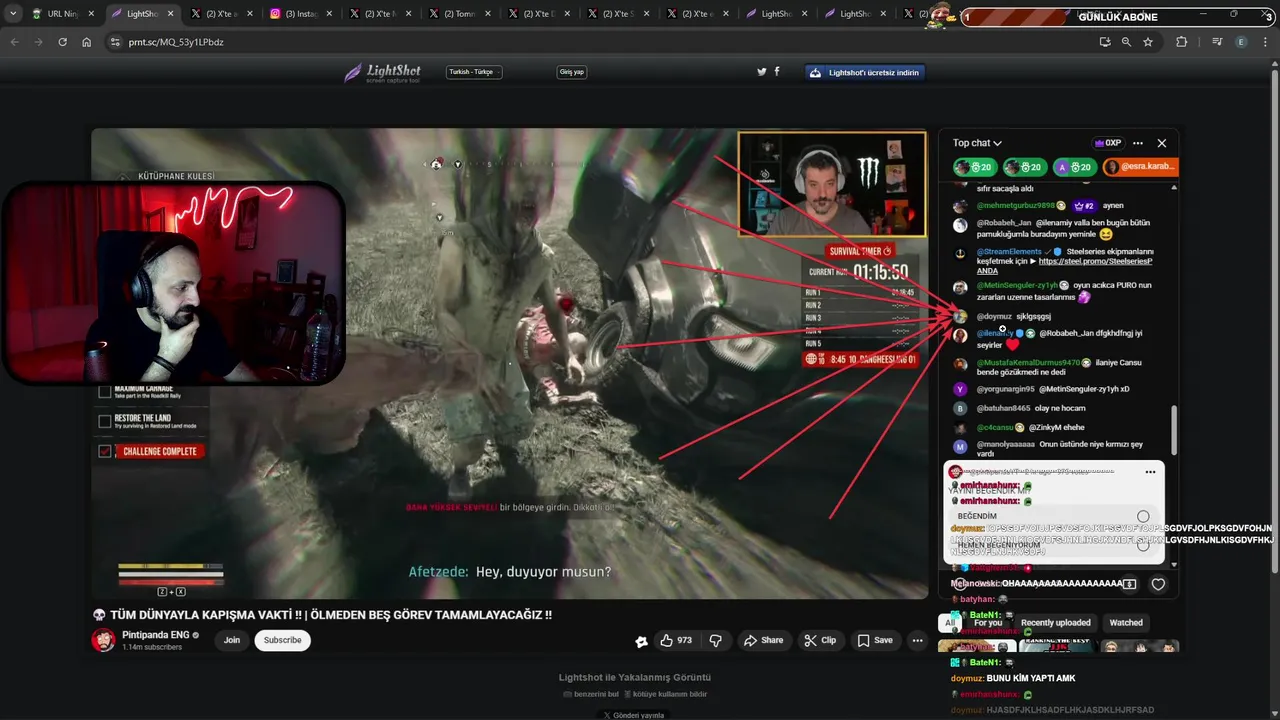Image resolution: width=1280 pixels, height=720 pixels.
Task: Select the All filter chip
Action: (949, 622)
